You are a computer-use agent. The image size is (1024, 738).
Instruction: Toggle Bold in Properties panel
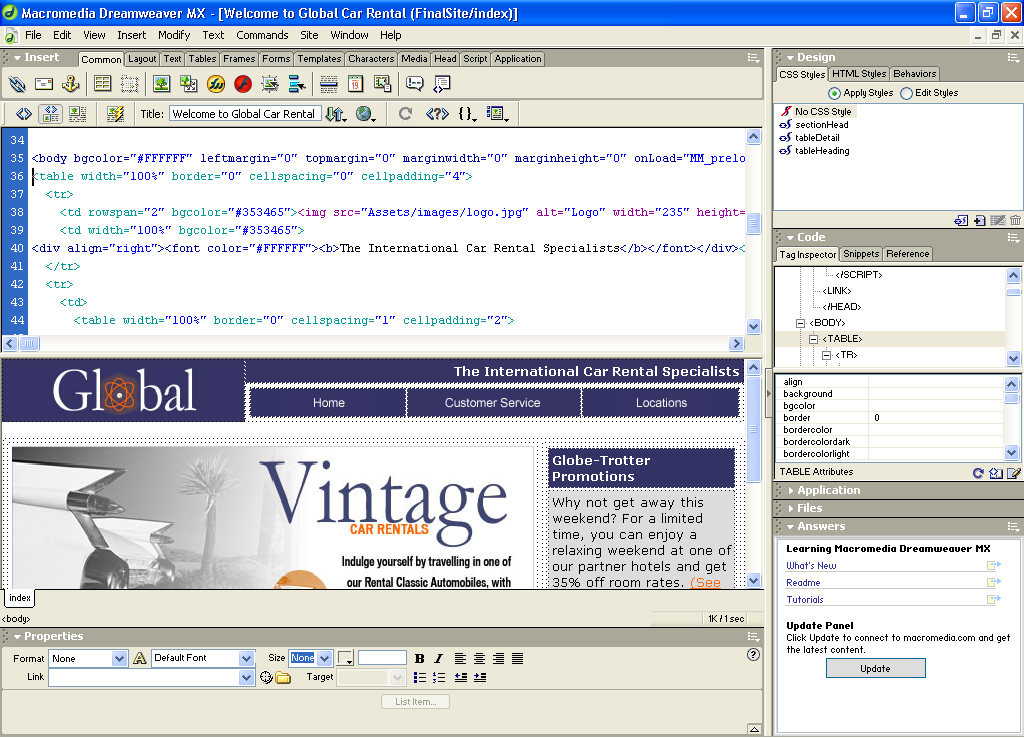pyautogui.click(x=419, y=658)
